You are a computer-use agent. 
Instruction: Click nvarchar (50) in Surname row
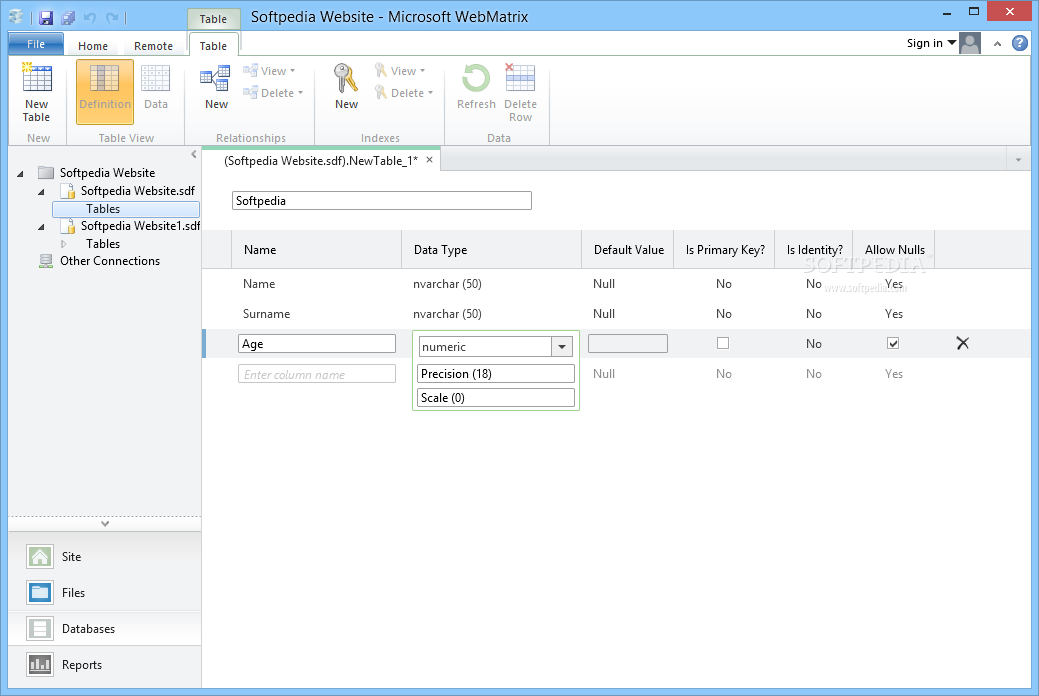[447, 314]
